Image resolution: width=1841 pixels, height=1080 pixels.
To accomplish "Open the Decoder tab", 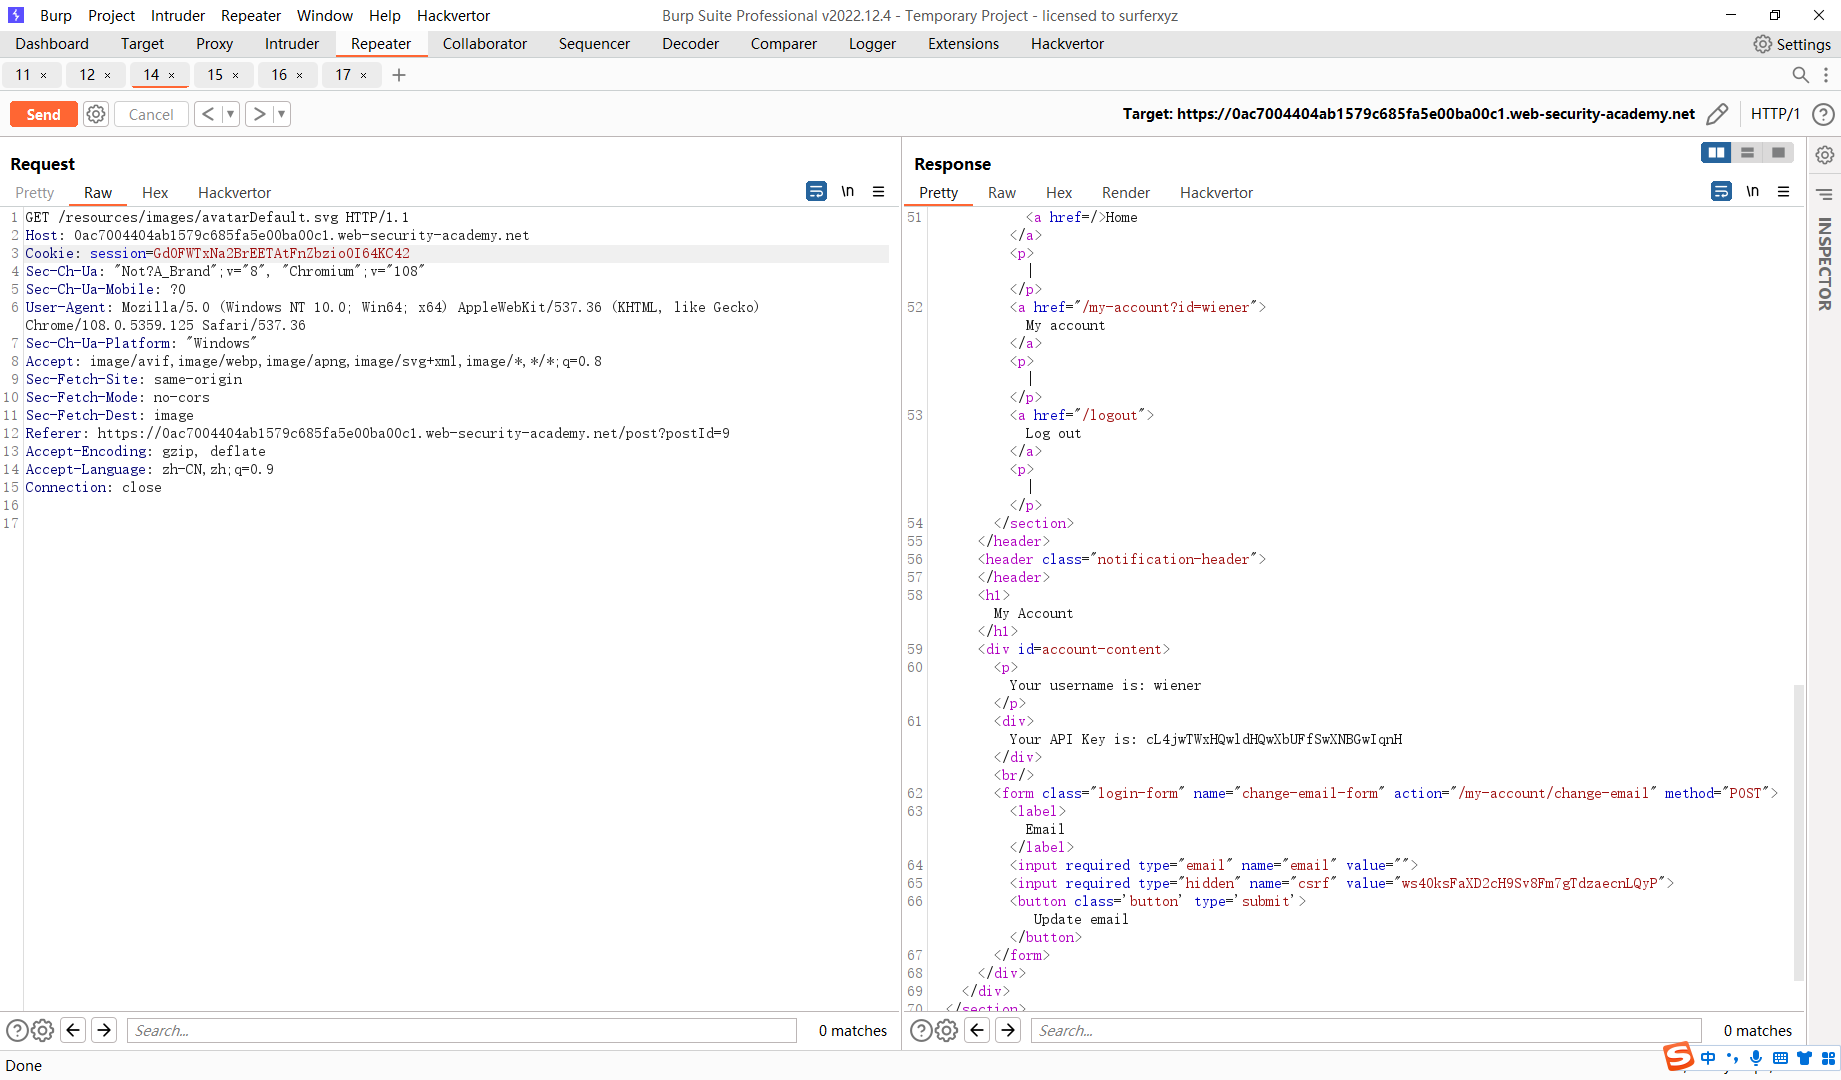I will (x=690, y=44).
